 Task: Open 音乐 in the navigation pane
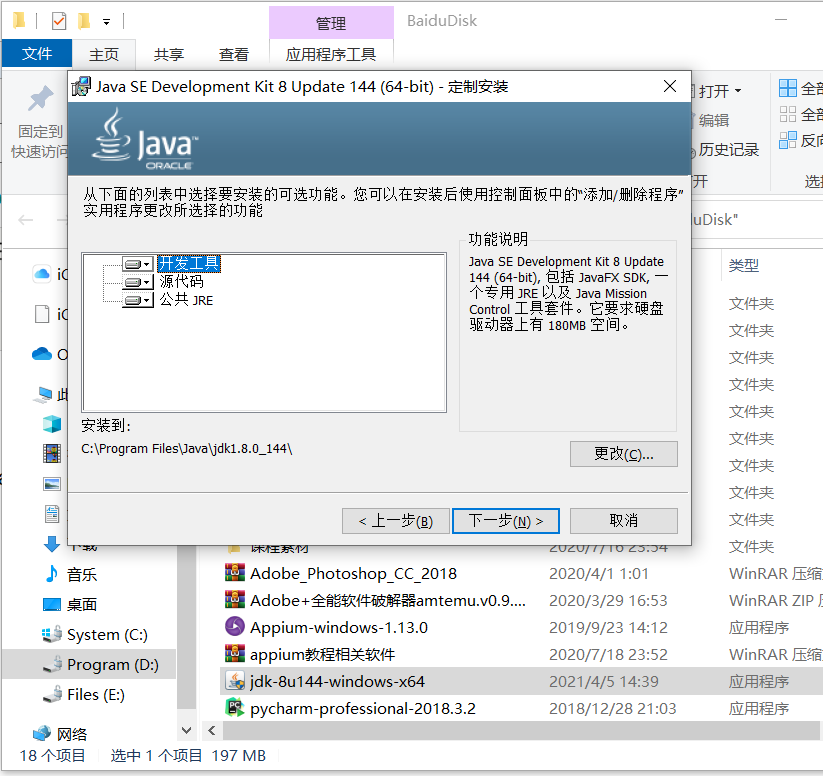[82, 574]
